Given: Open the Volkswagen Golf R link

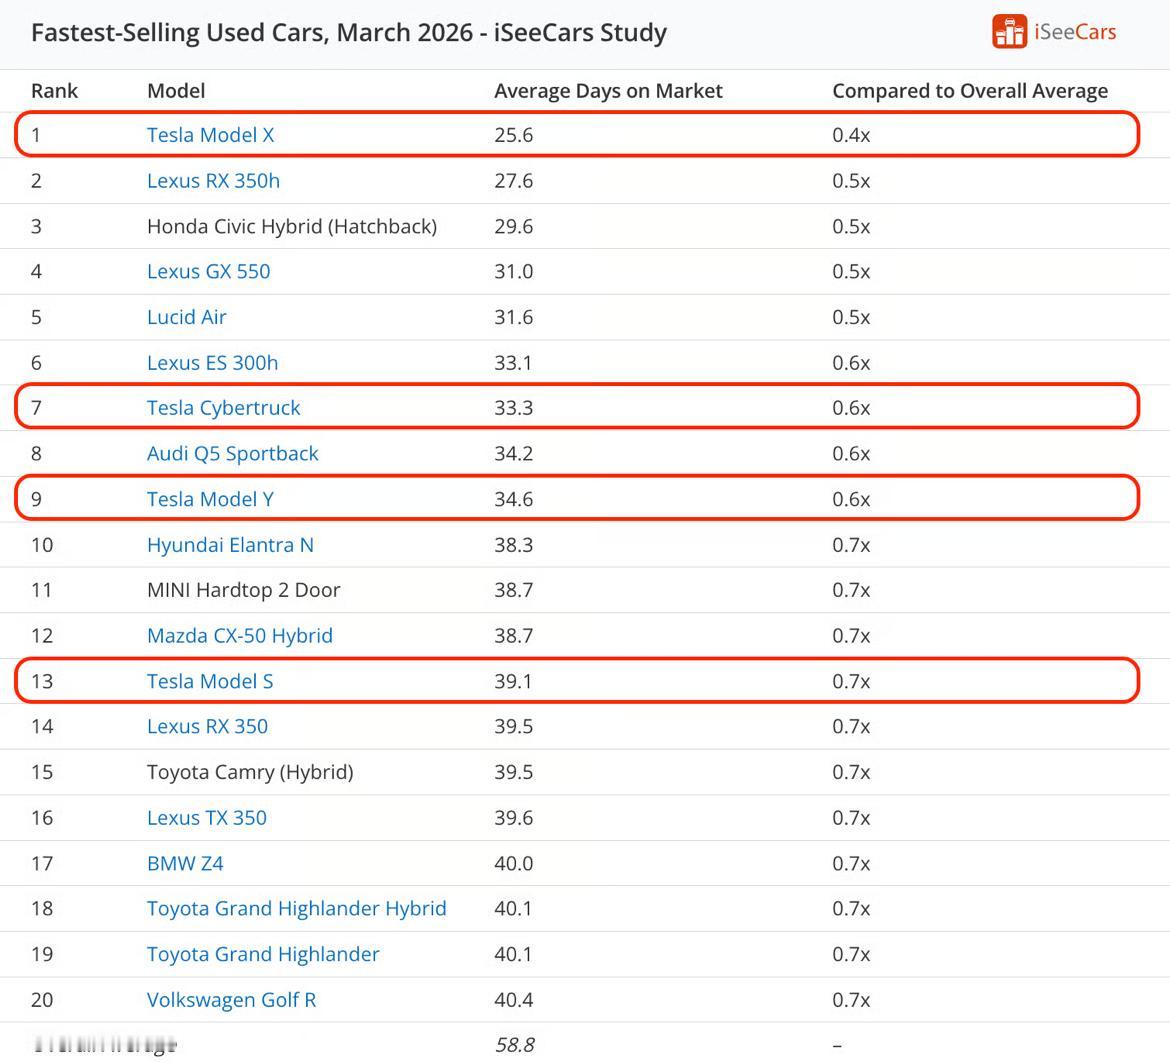Looking at the screenshot, I should [x=231, y=1000].
